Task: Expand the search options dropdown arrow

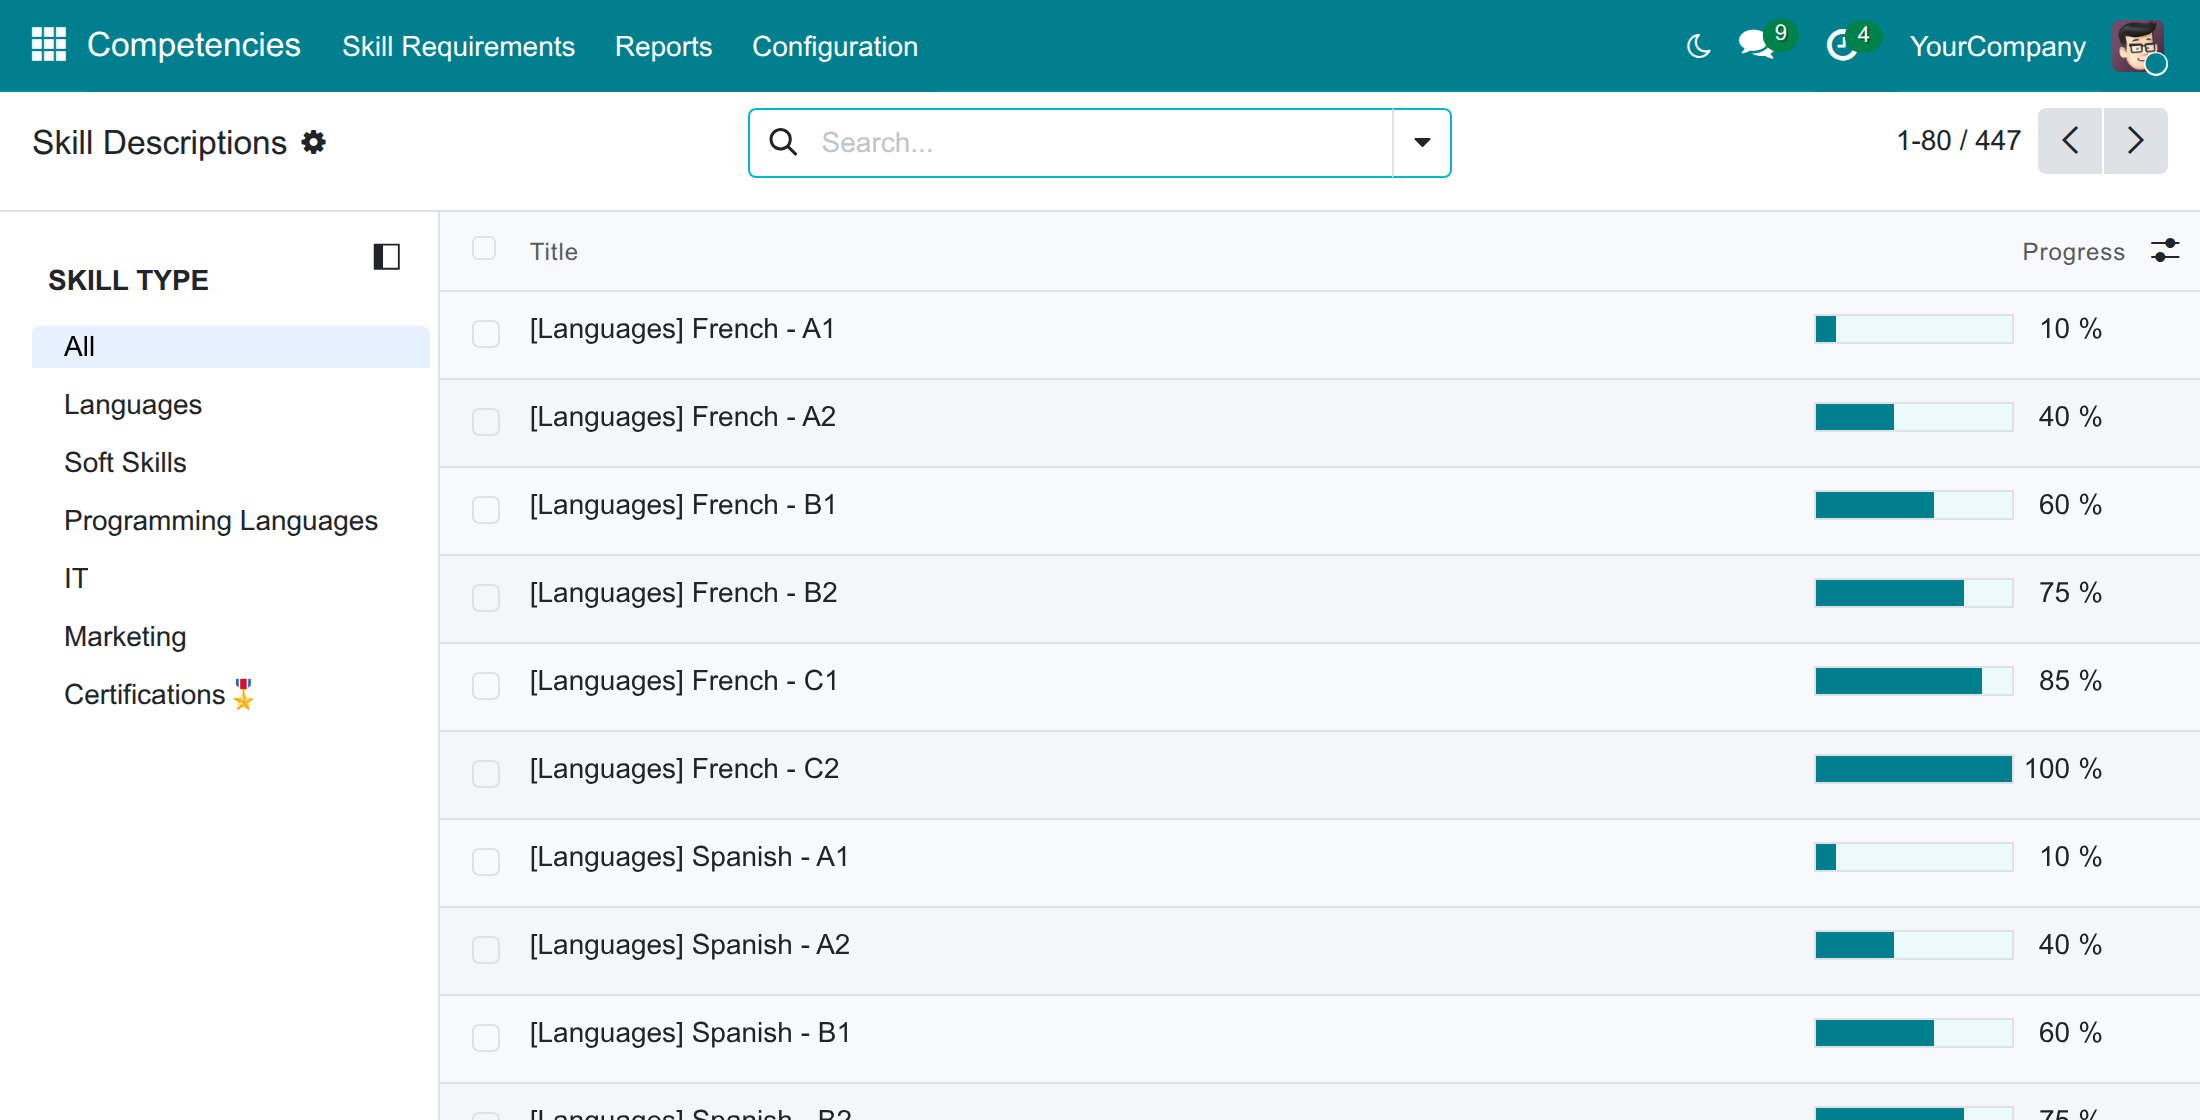Action: click(x=1422, y=143)
